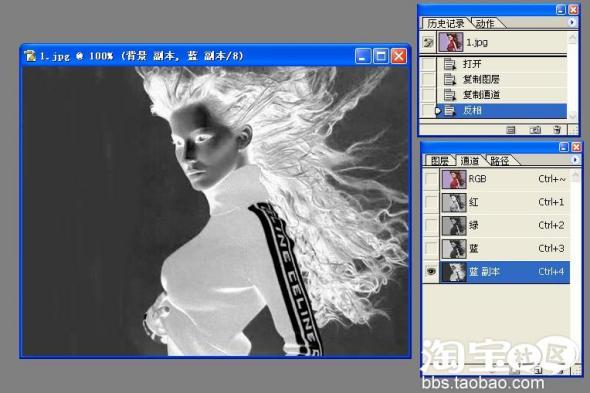The image size is (590, 393).
Task: Hide the 蓝 副本 channel eye
Action: point(431,271)
